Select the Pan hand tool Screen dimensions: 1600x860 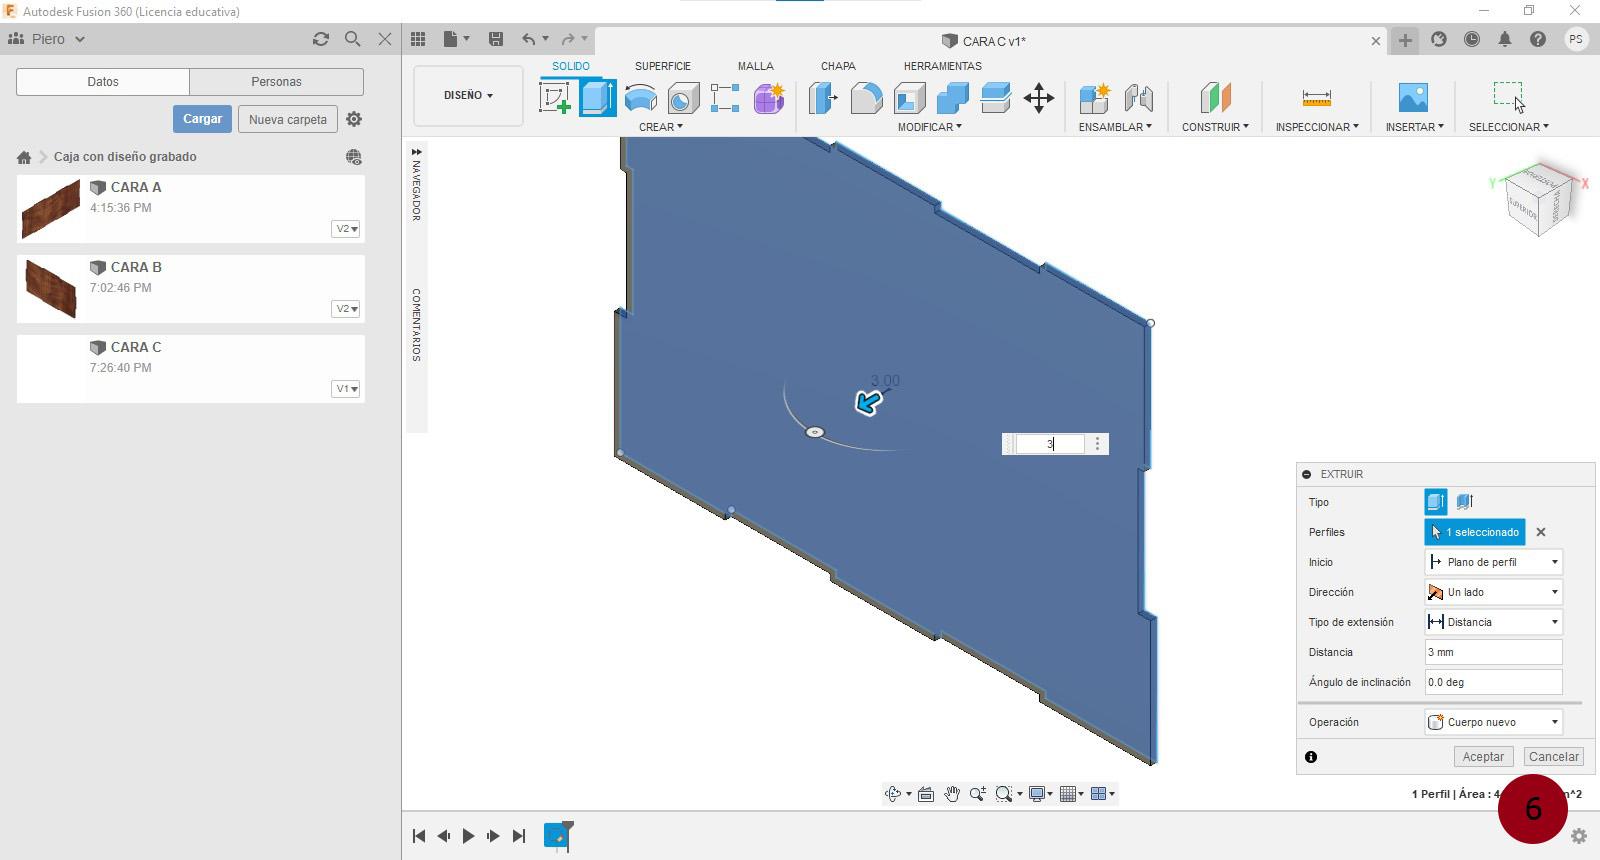(952, 794)
